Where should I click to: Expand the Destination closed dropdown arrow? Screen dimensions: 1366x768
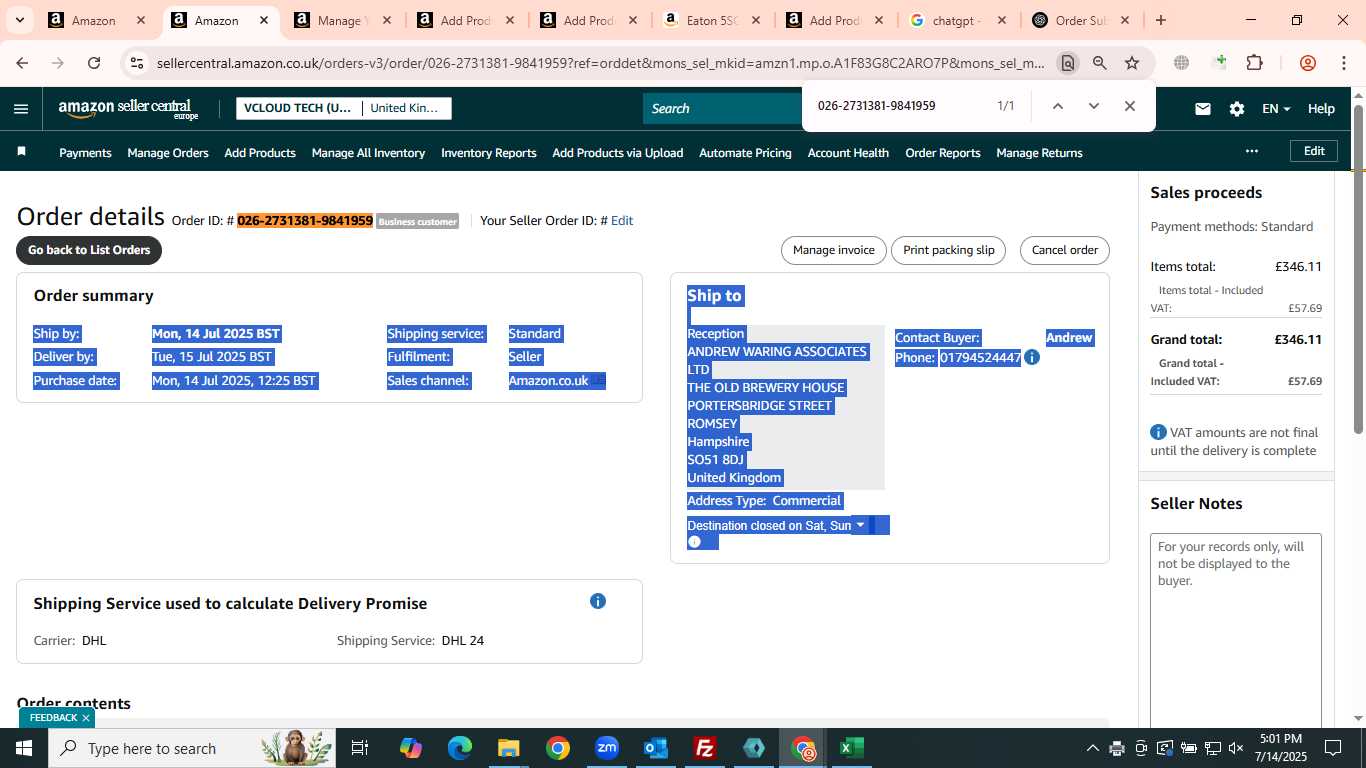coord(860,525)
